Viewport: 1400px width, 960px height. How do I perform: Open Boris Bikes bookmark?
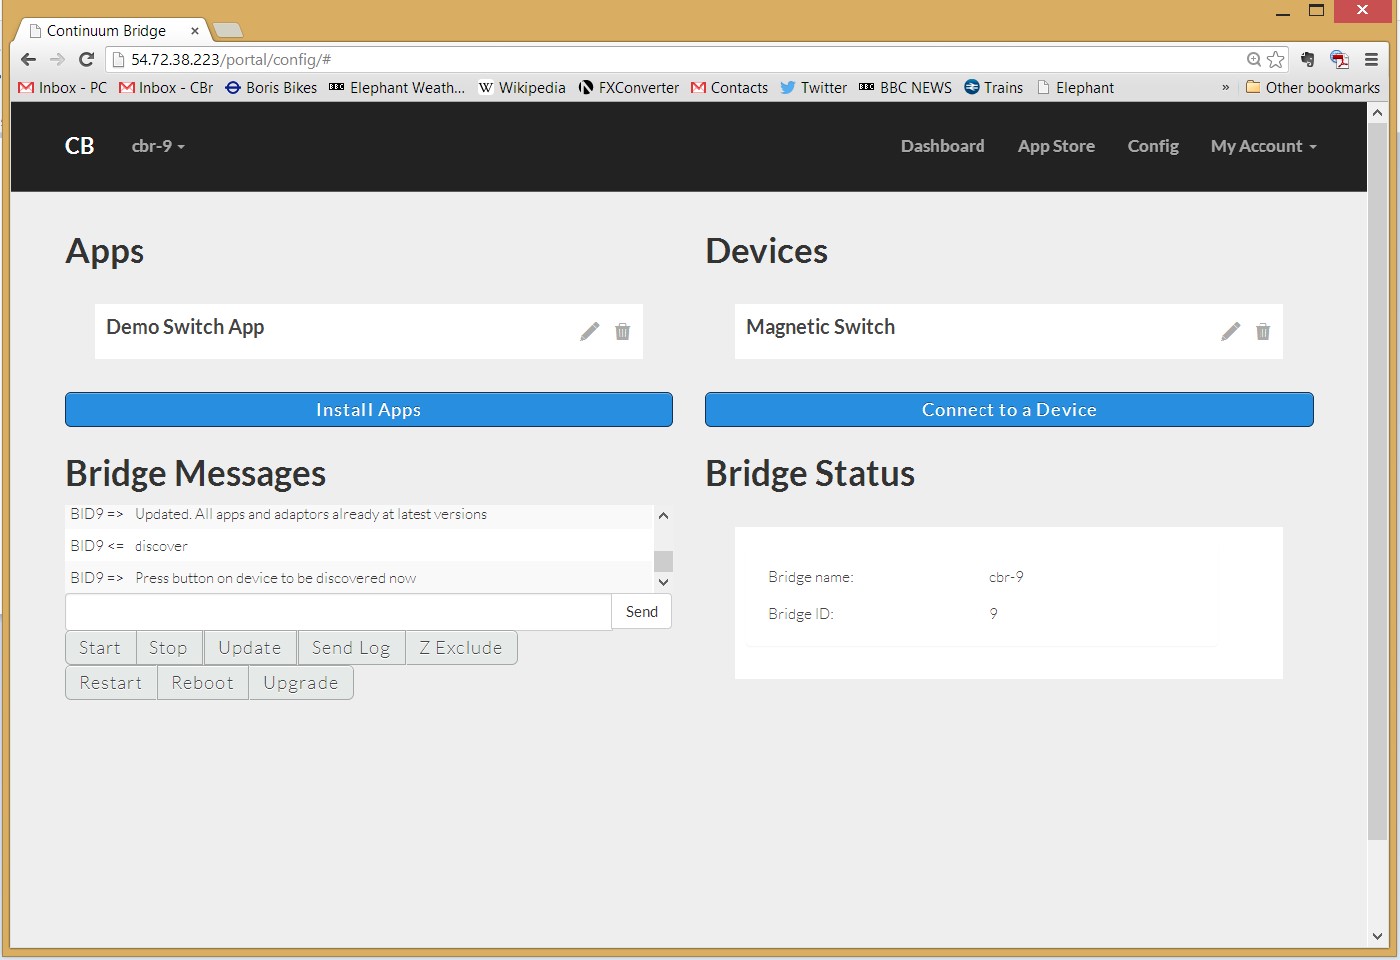(271, 87)
